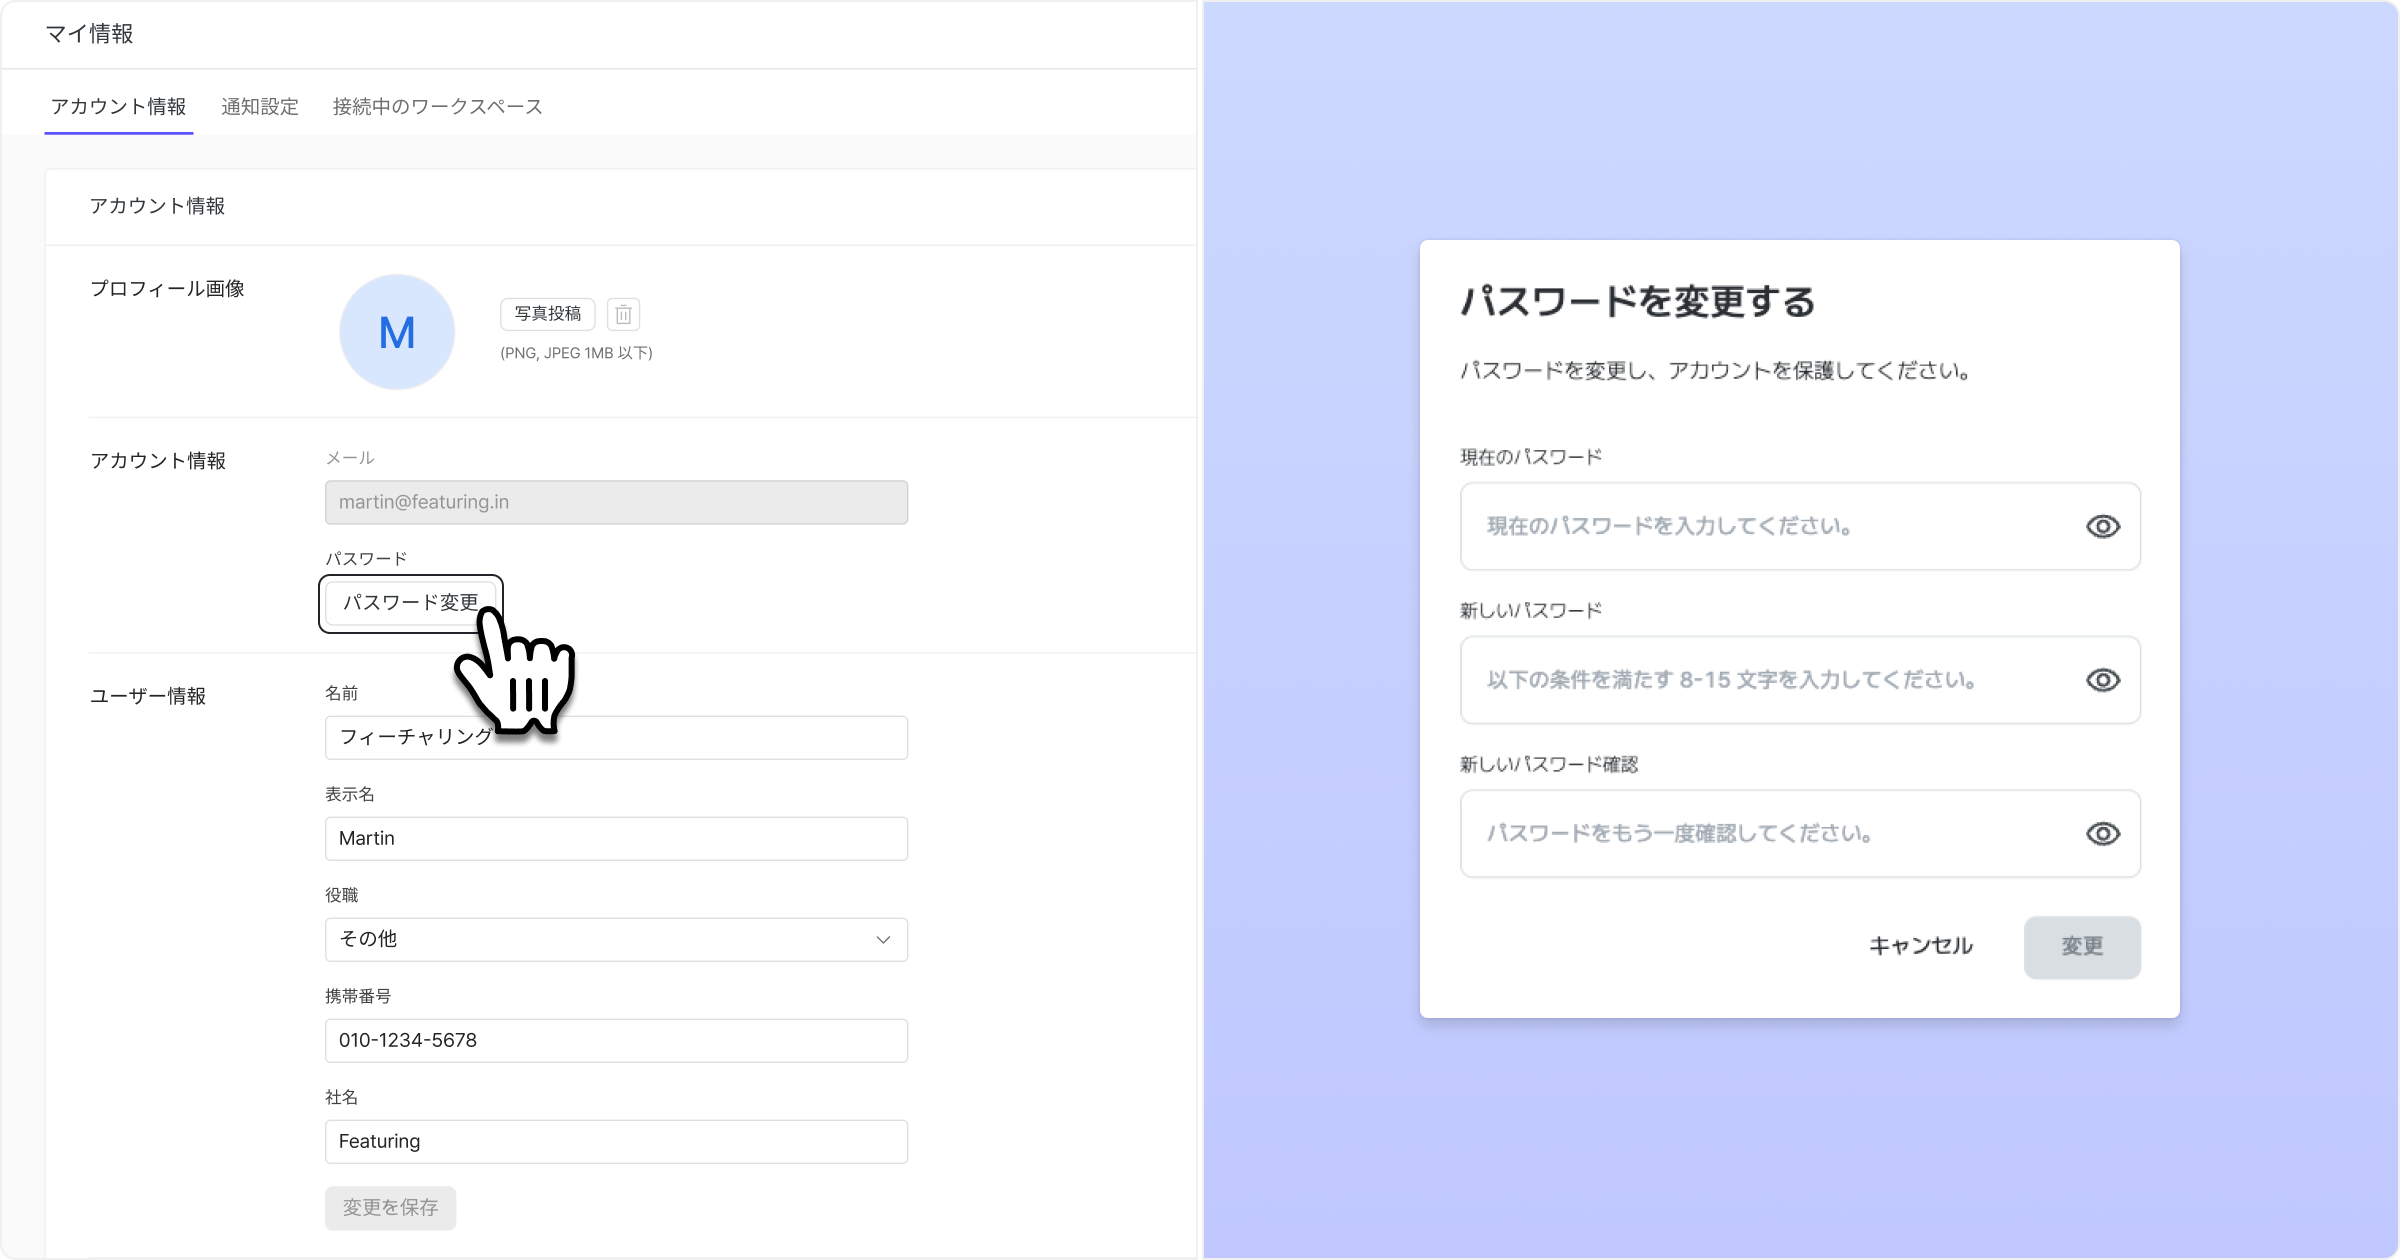Click the 変更を保存 button
This screenshot has width=2400, height=1260.
(x=390, y=1208)
